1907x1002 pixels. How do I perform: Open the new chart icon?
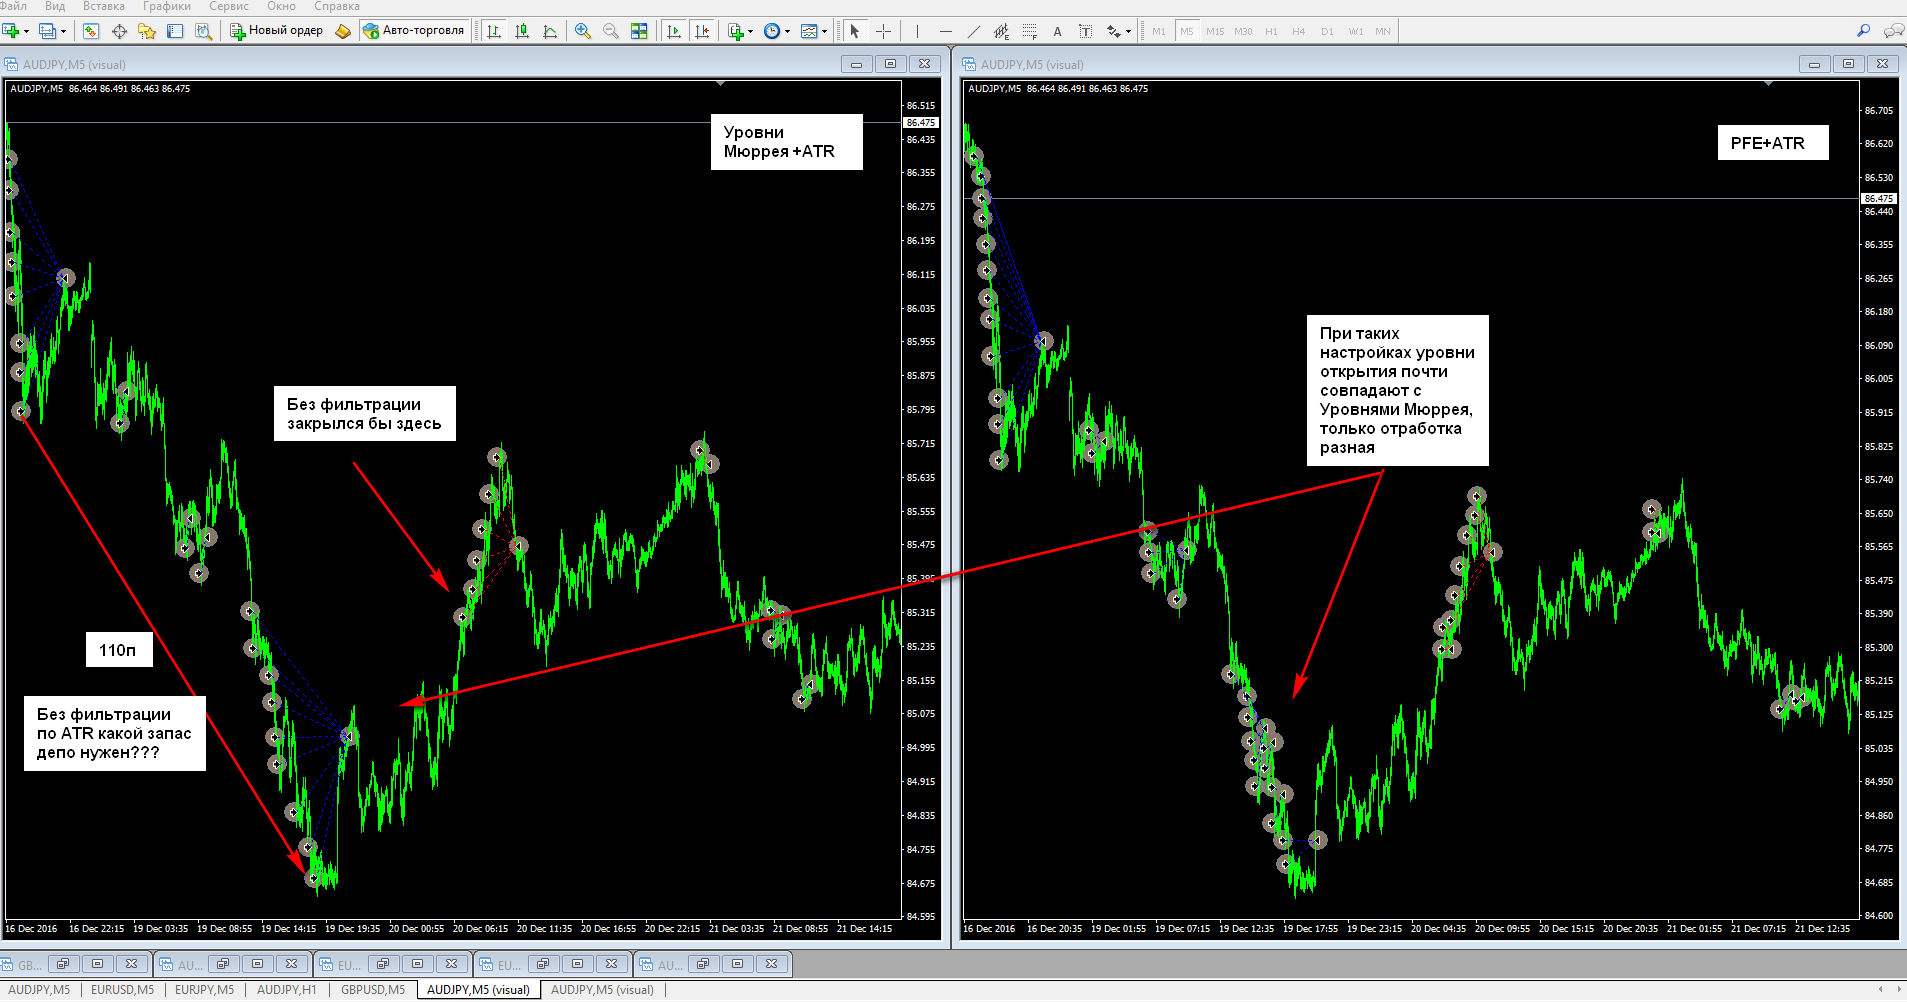point(13,31)
